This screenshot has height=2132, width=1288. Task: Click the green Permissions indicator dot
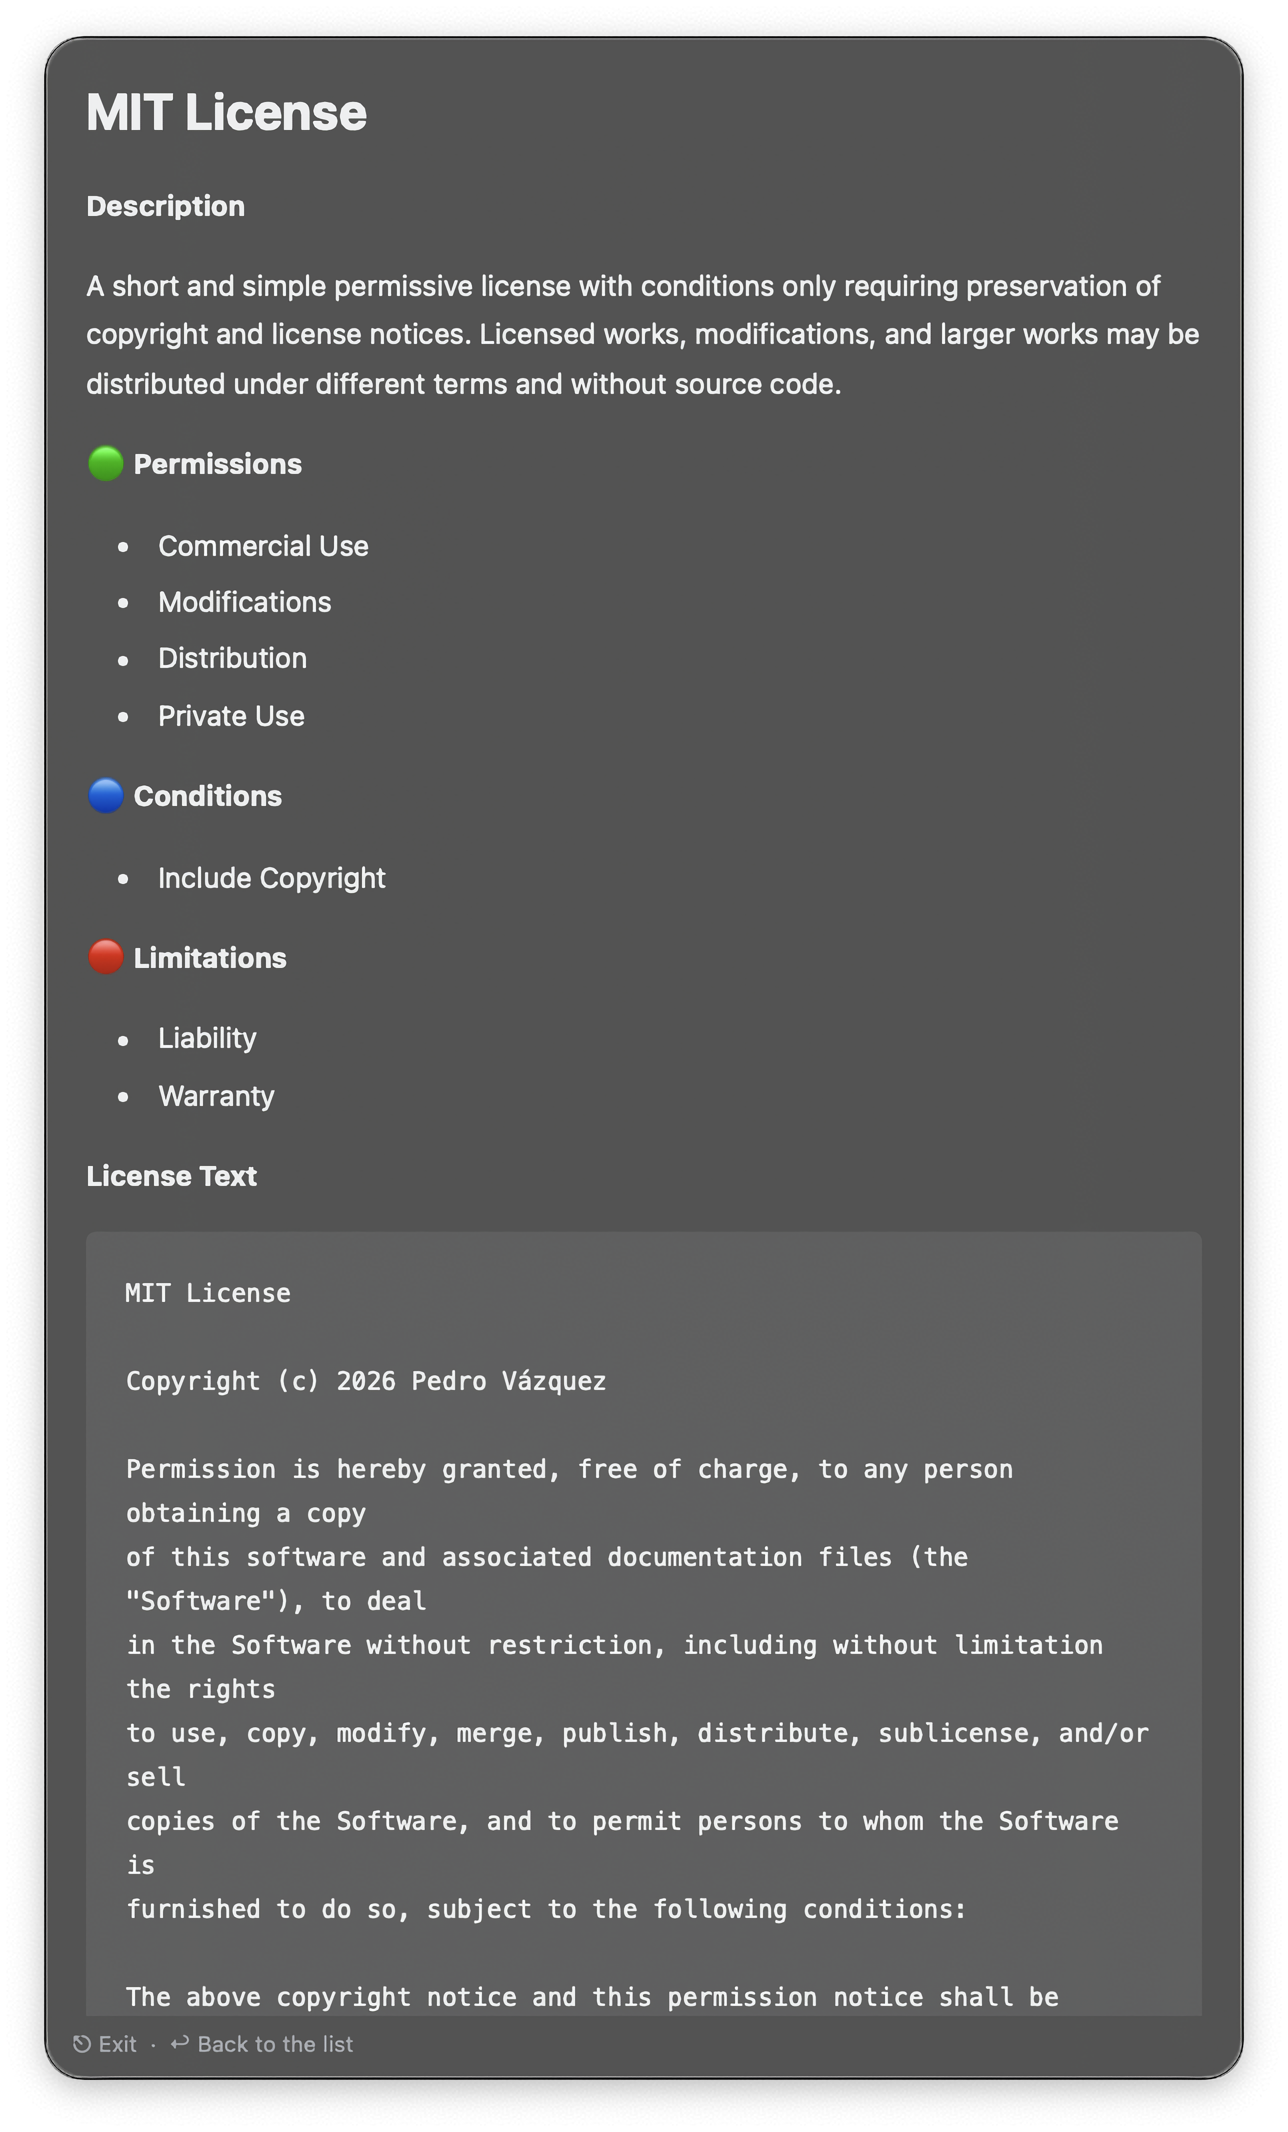(105, 463)
